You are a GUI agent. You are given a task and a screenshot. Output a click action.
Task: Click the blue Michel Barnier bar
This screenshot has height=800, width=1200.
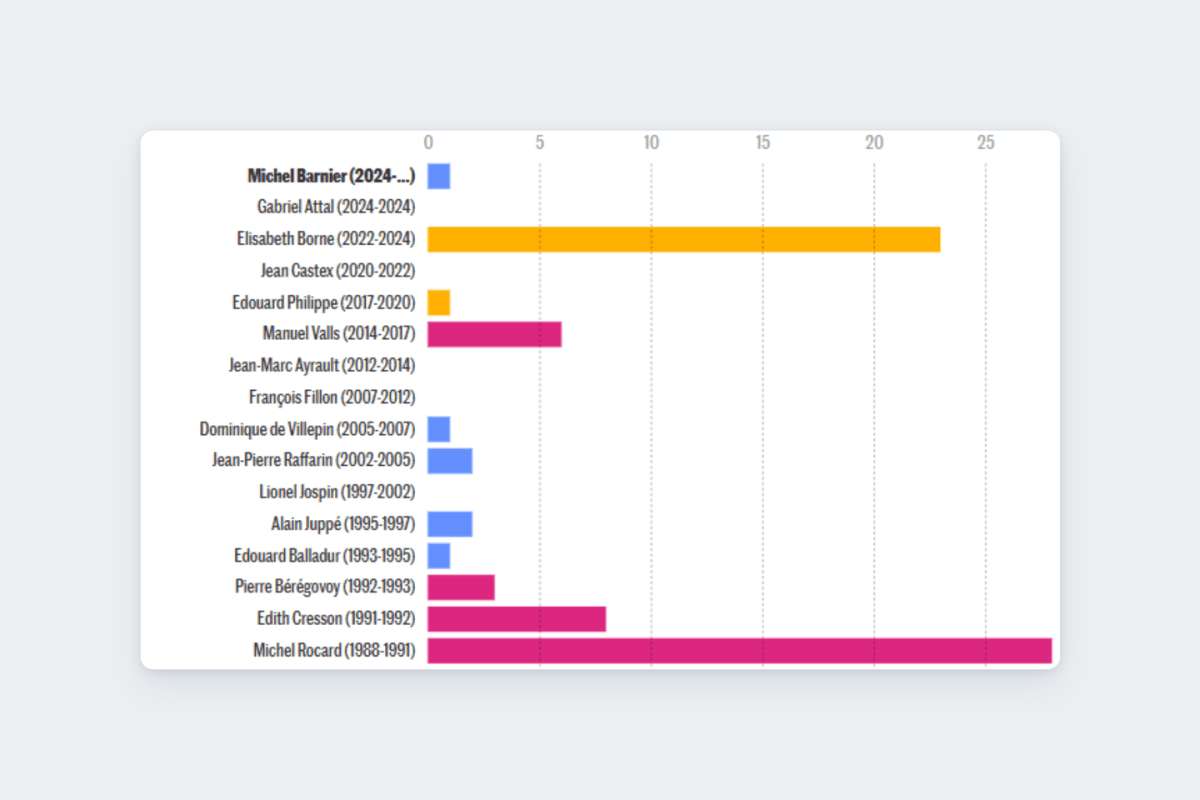(439, 176)
